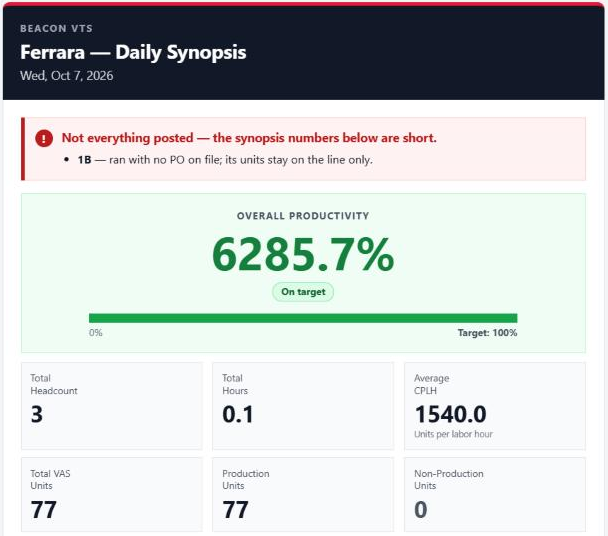Click the Not everything posted warning headline

[x=249, y=138]
